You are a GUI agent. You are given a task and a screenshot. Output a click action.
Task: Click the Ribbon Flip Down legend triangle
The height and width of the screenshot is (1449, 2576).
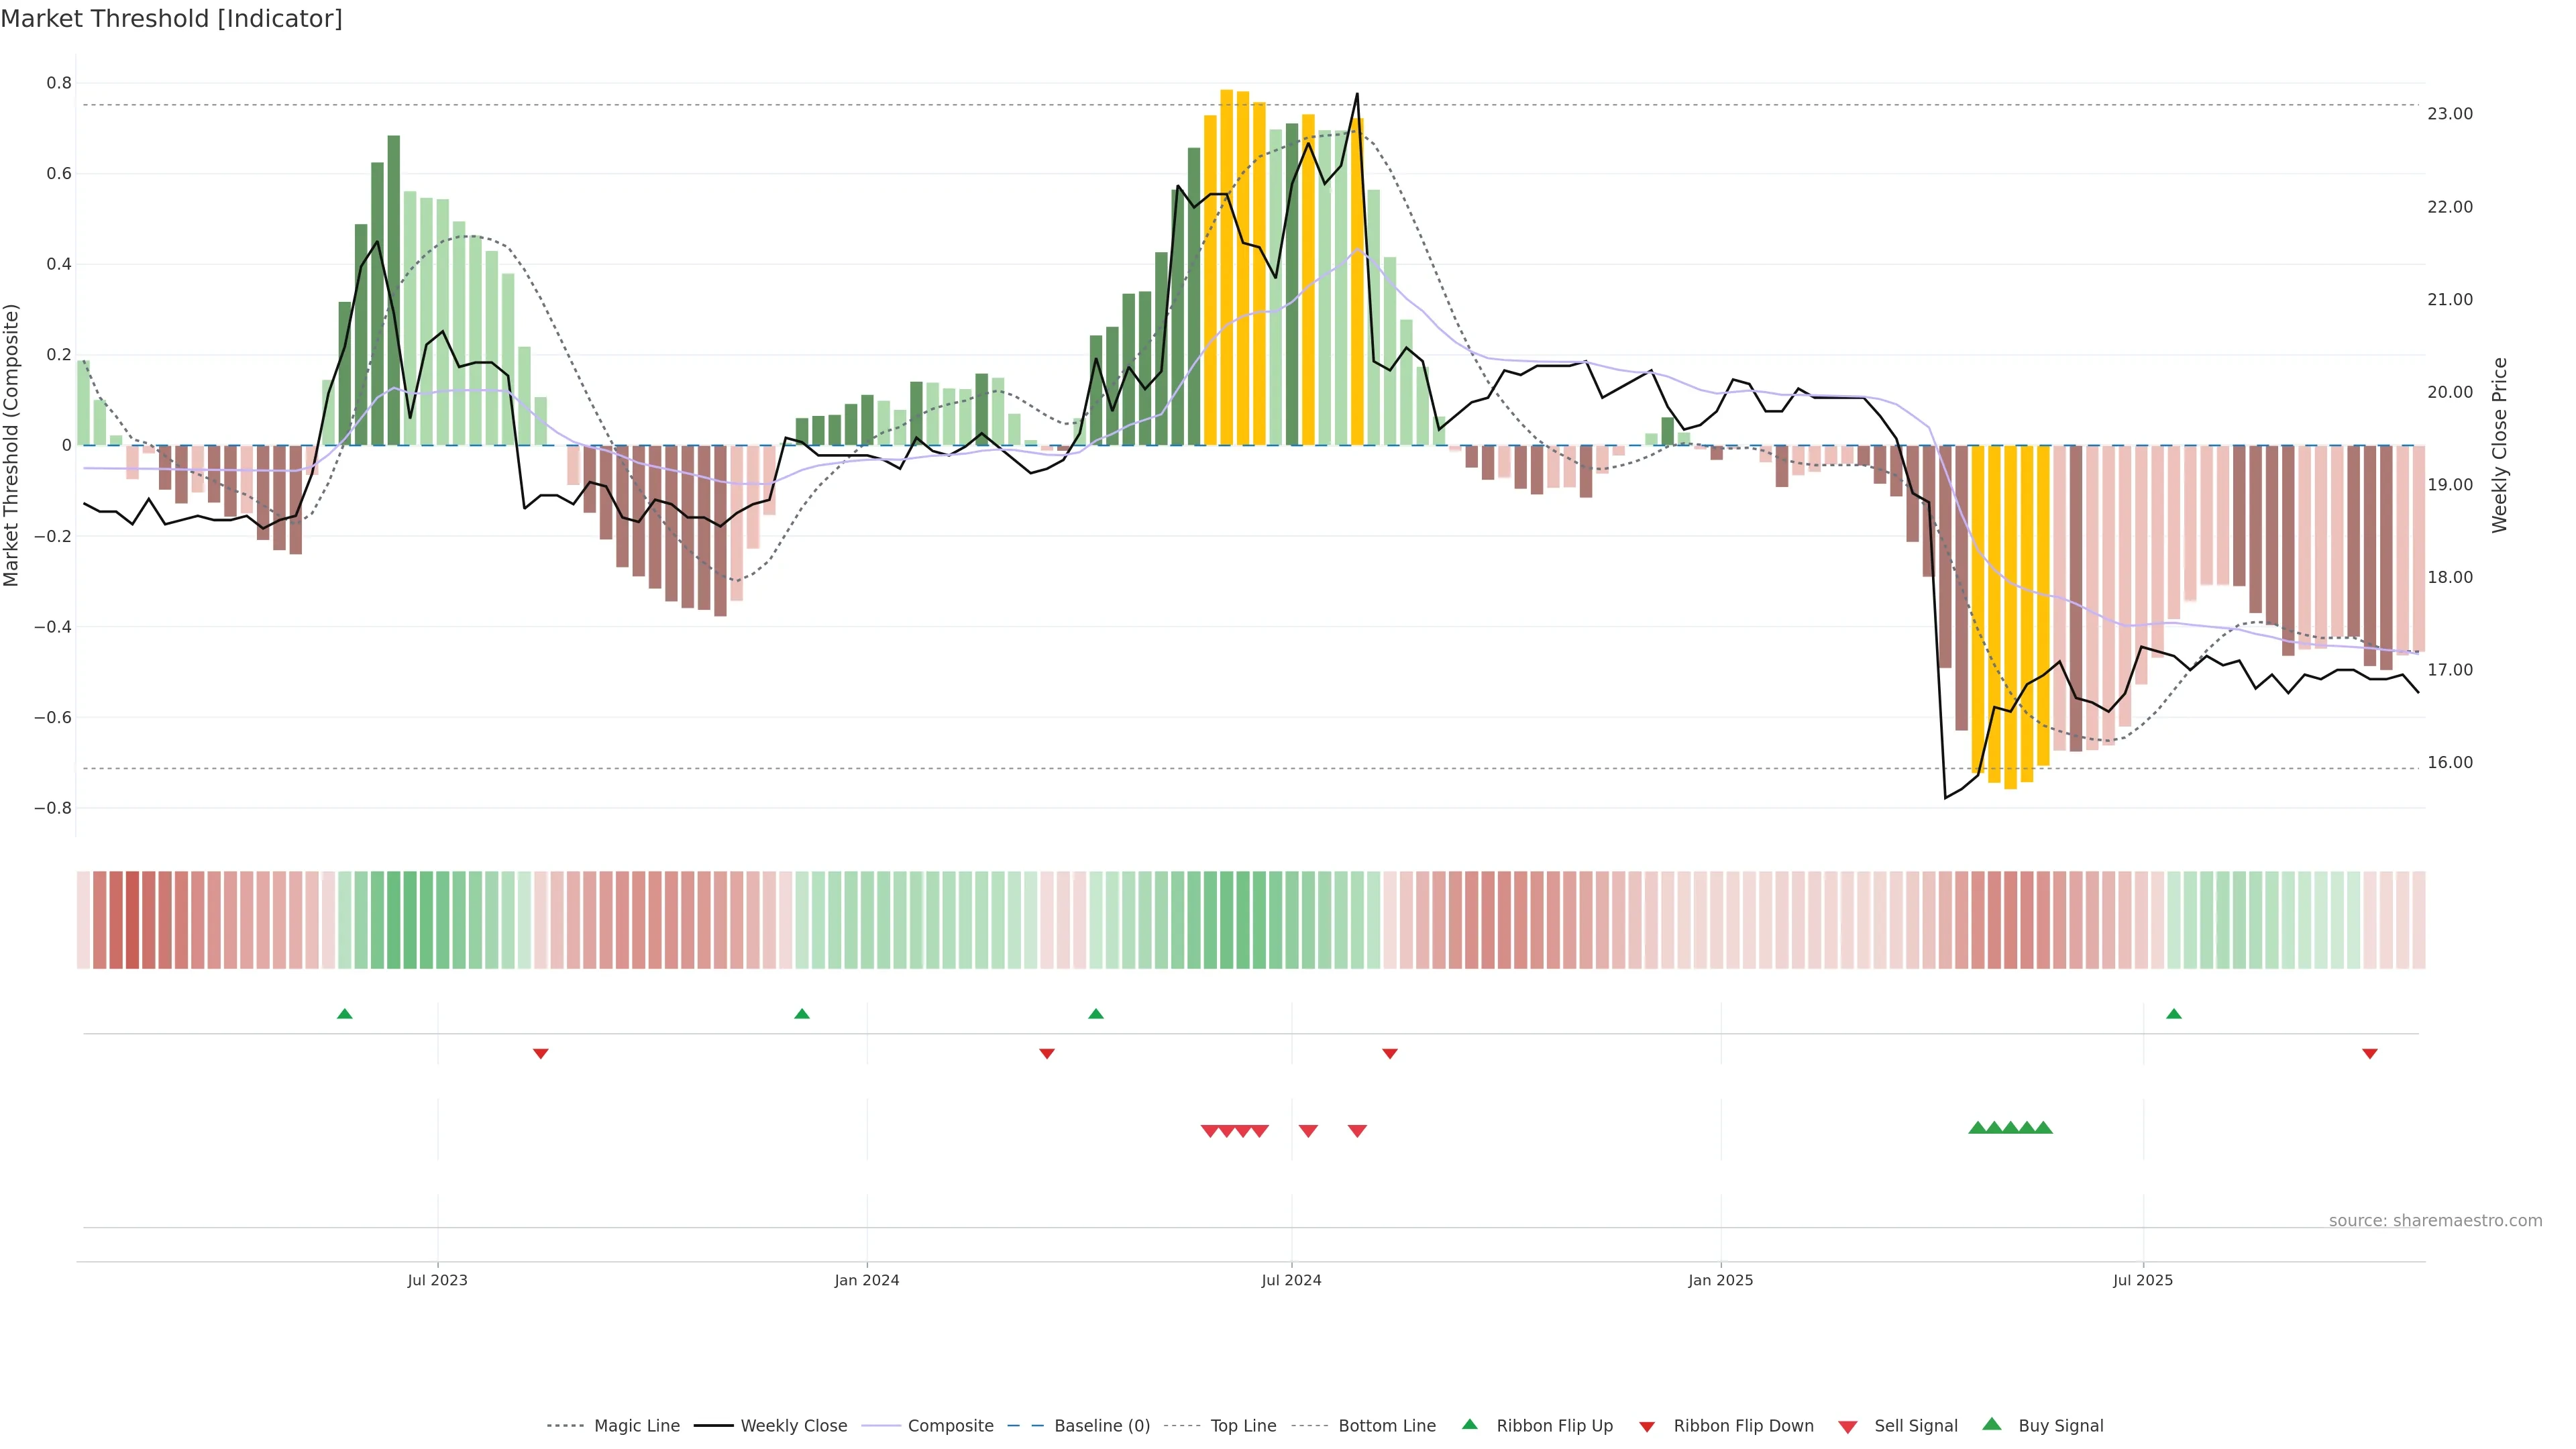point(1647,1426)
